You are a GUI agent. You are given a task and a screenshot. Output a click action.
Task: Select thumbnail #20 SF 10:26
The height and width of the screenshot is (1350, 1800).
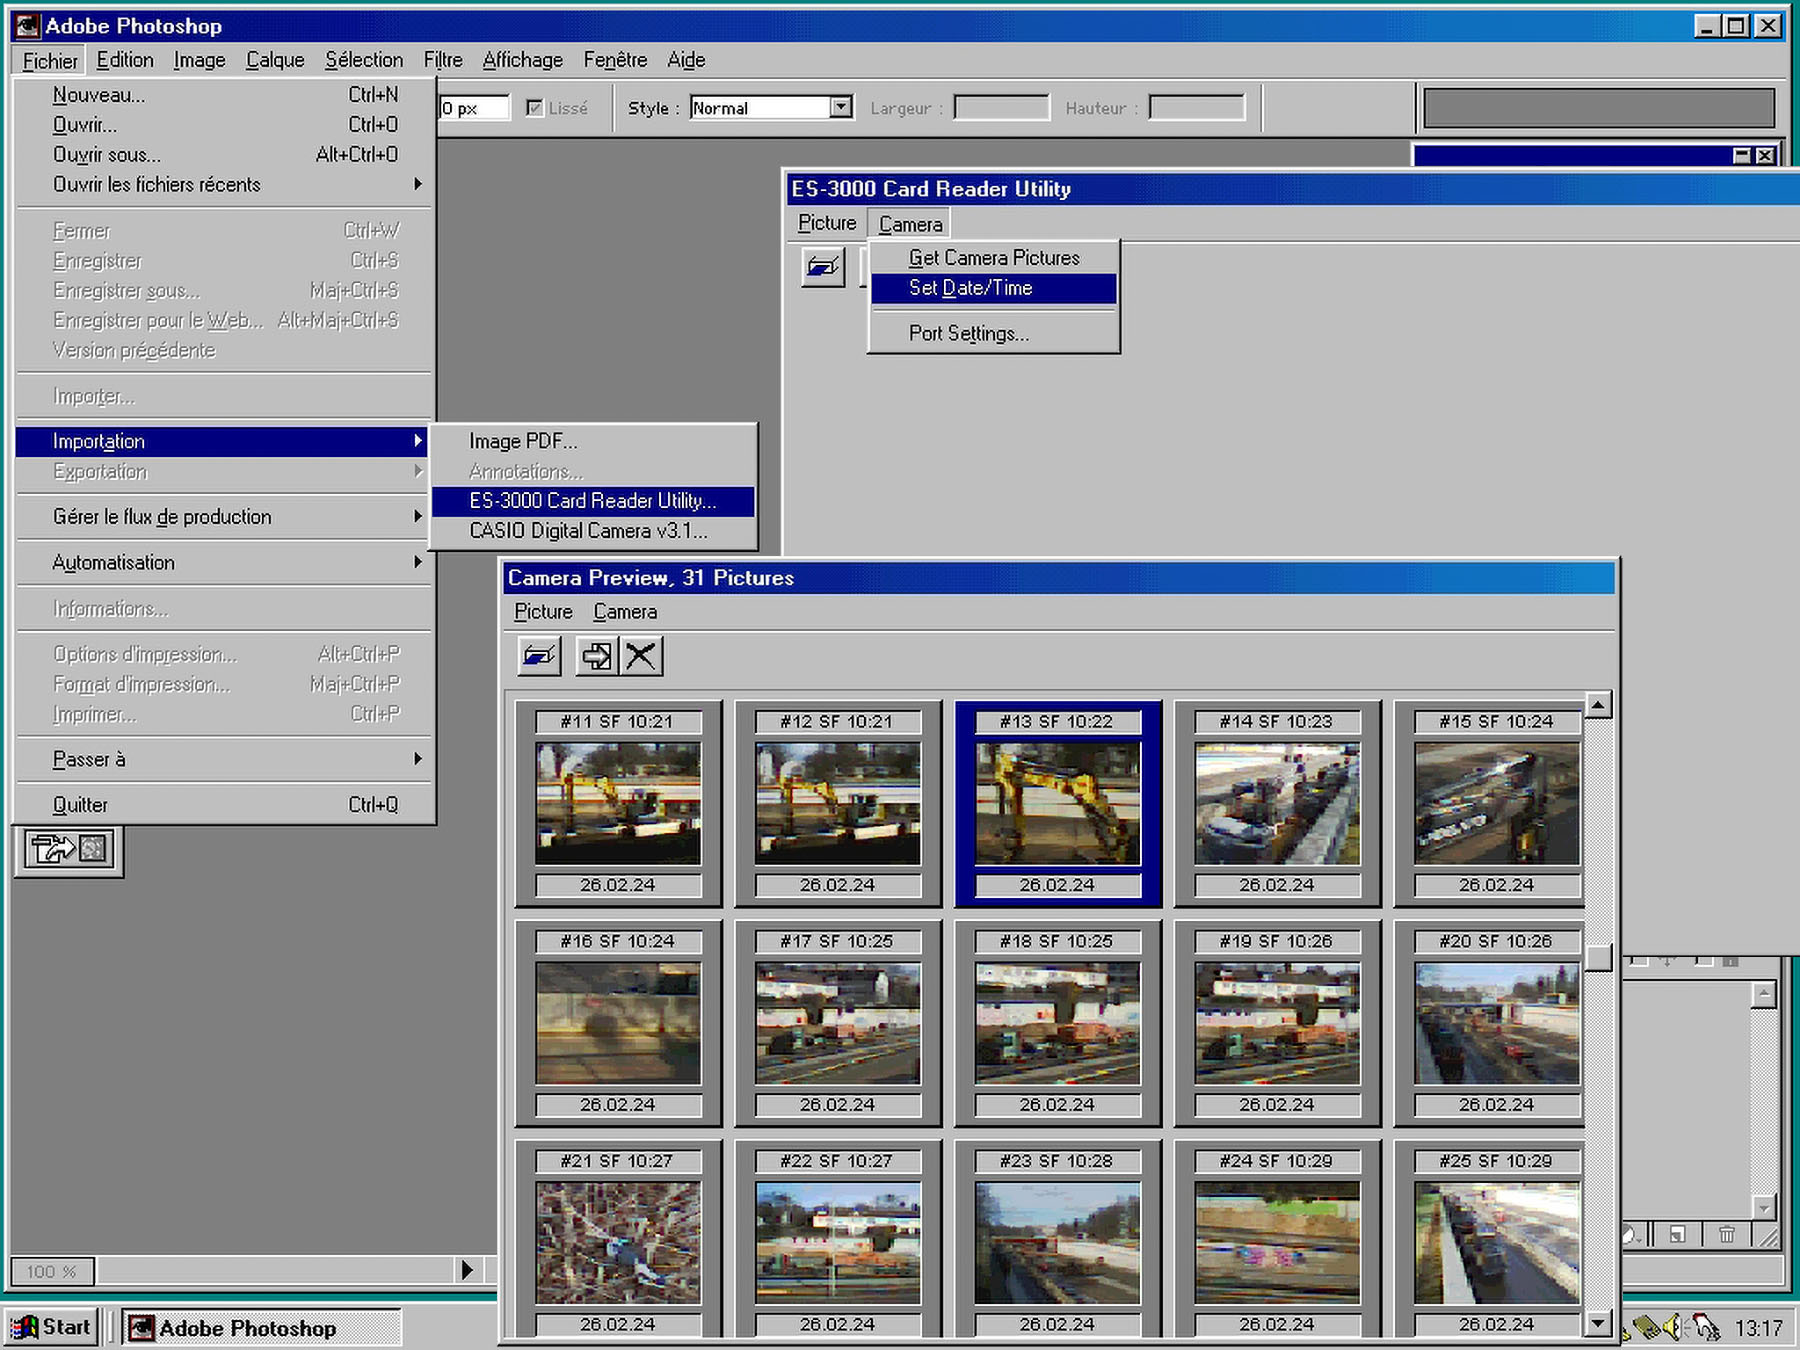coord(1490,1023)
